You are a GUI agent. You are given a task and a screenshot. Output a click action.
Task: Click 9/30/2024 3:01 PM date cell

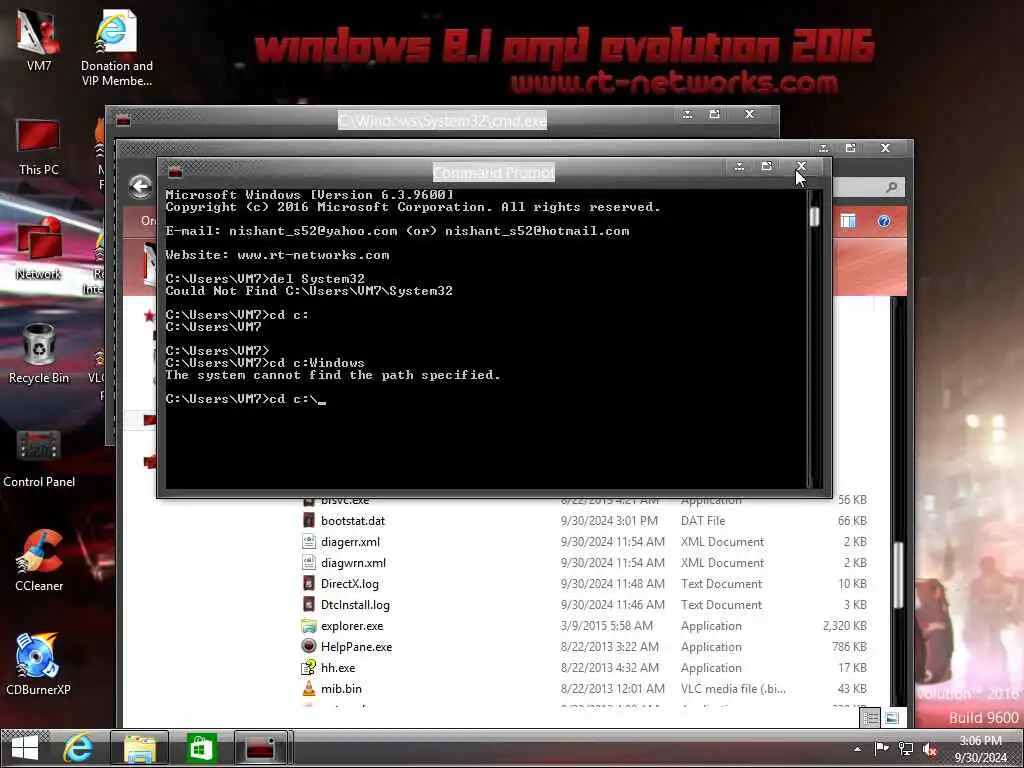(609, 520)
